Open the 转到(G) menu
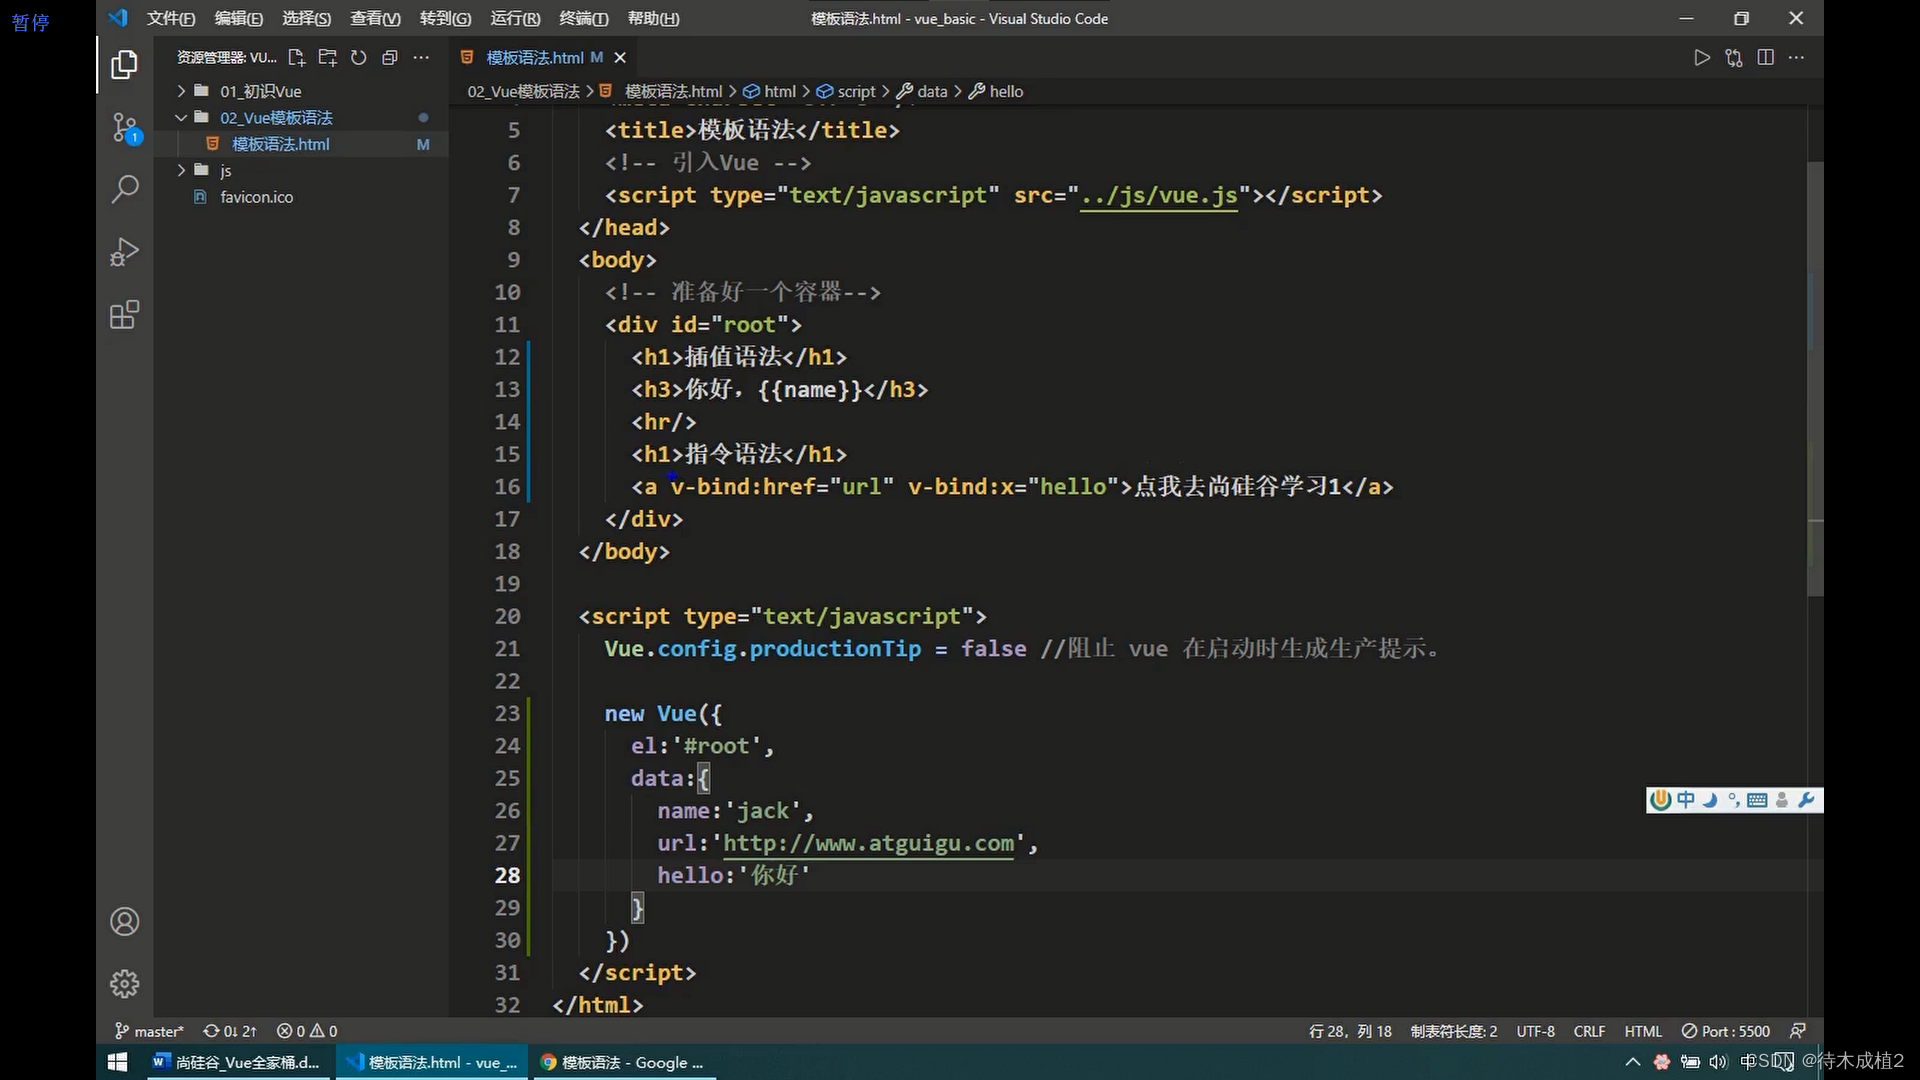The height and width of the screenshot is (1080, 1920). [445, 18]
